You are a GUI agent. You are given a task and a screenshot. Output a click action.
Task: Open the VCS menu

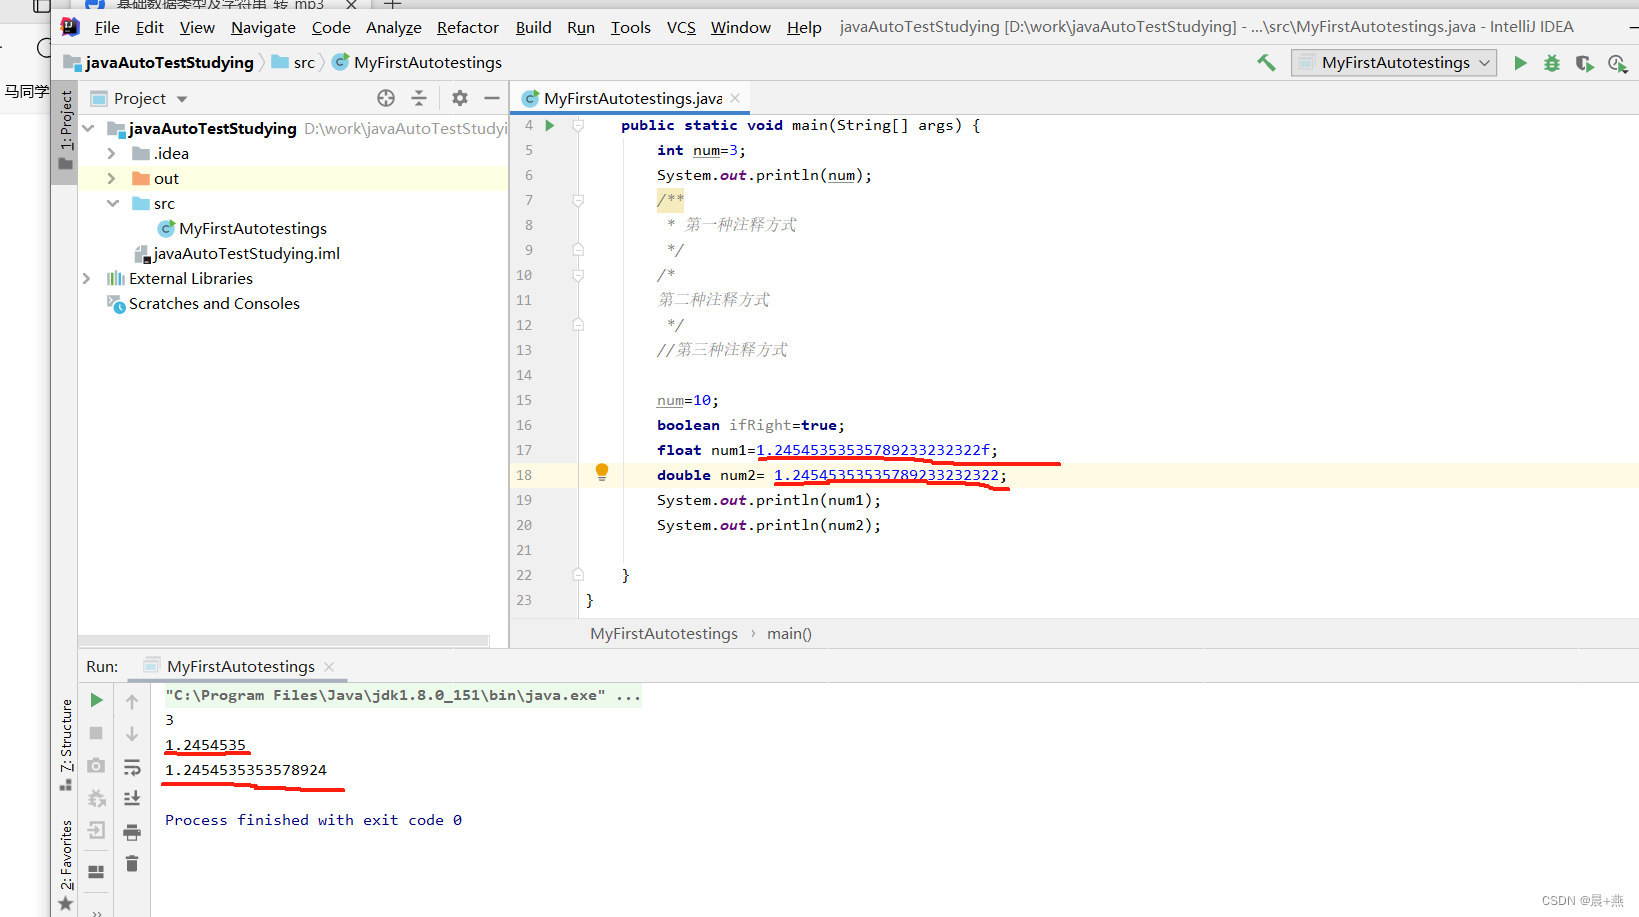(x=681, y=28)
